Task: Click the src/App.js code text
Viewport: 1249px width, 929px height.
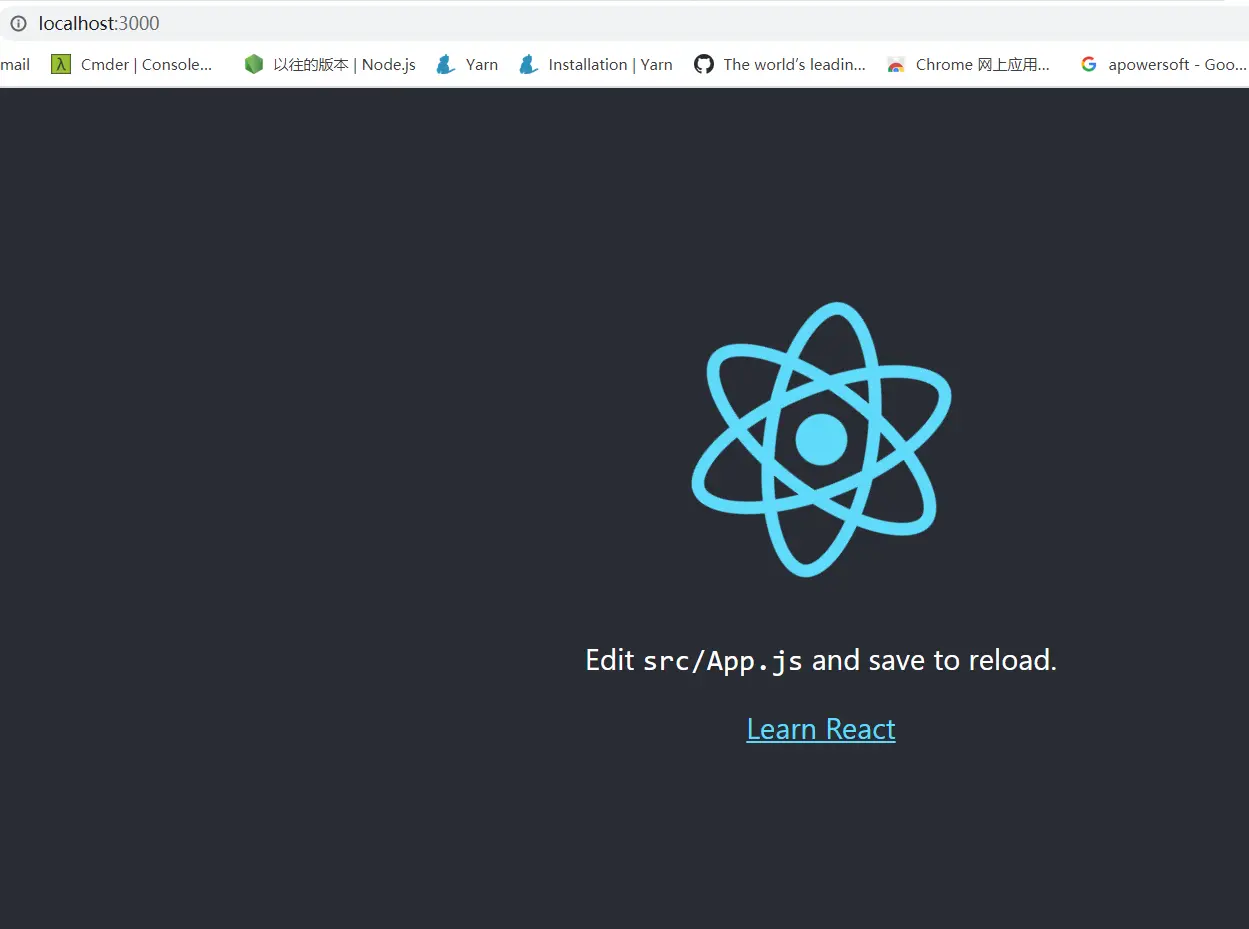Action: point(722,661)
